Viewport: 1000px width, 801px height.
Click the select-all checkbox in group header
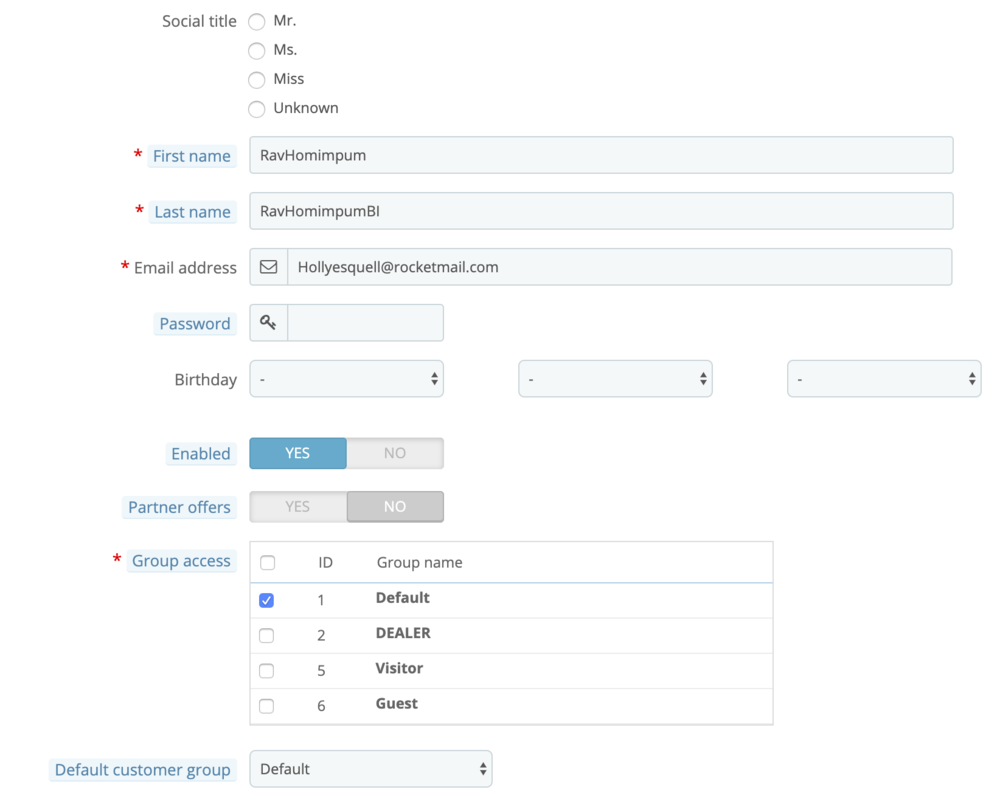[267, 562]
